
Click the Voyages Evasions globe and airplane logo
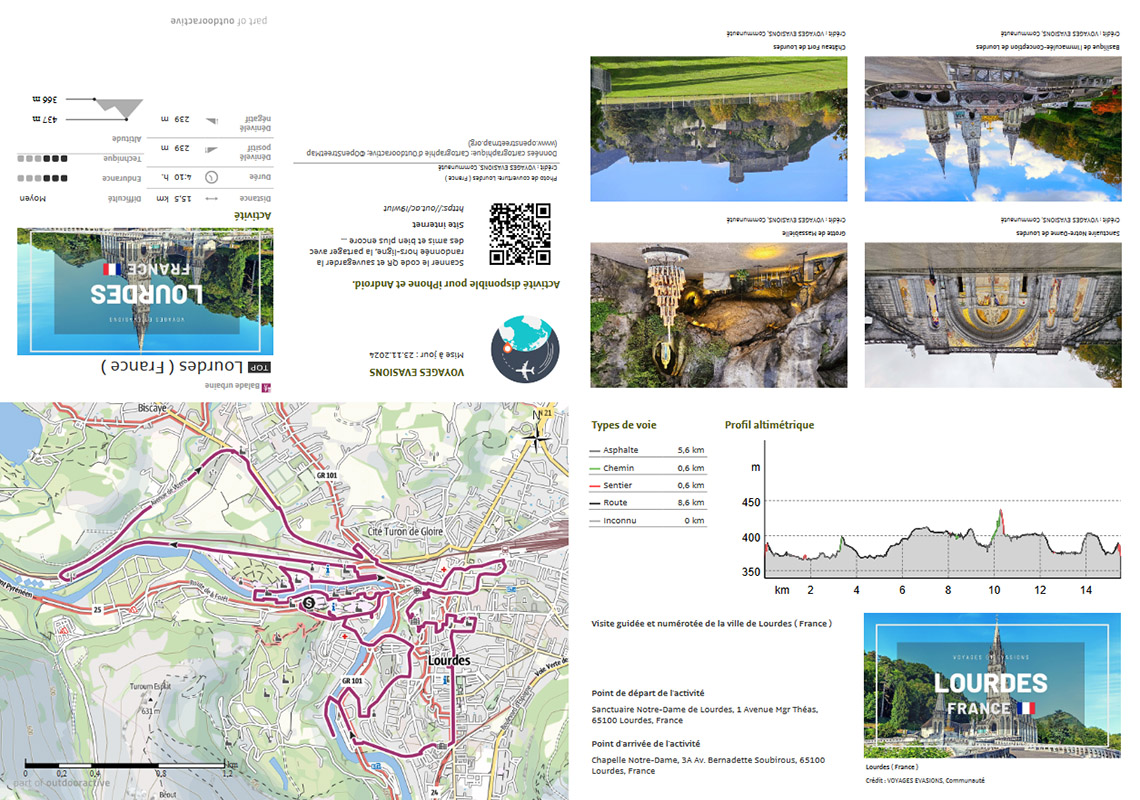pos(525,349)
